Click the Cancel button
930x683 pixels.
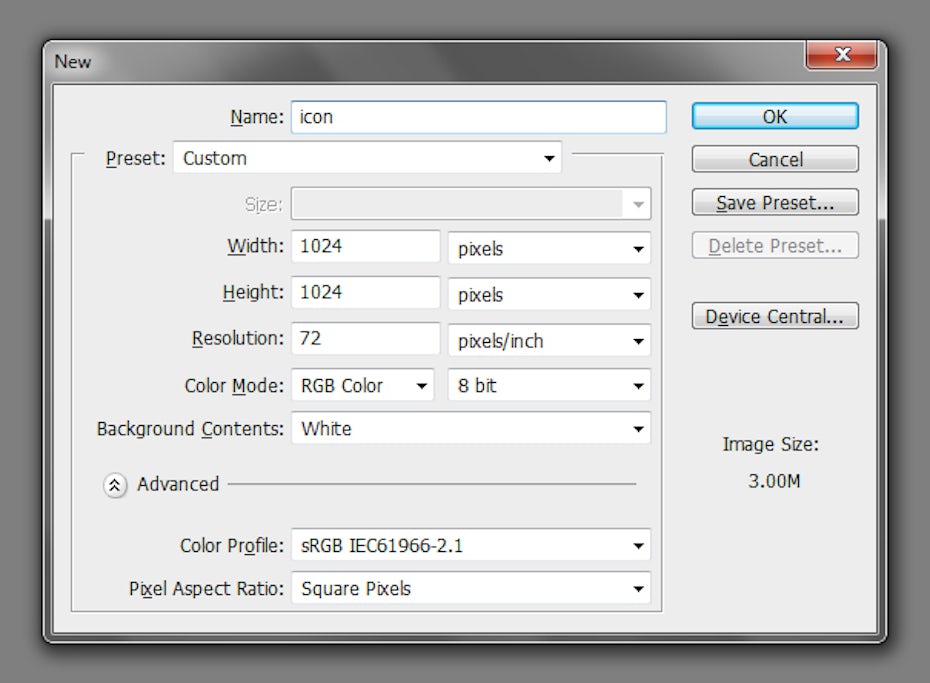coord(774,160)
